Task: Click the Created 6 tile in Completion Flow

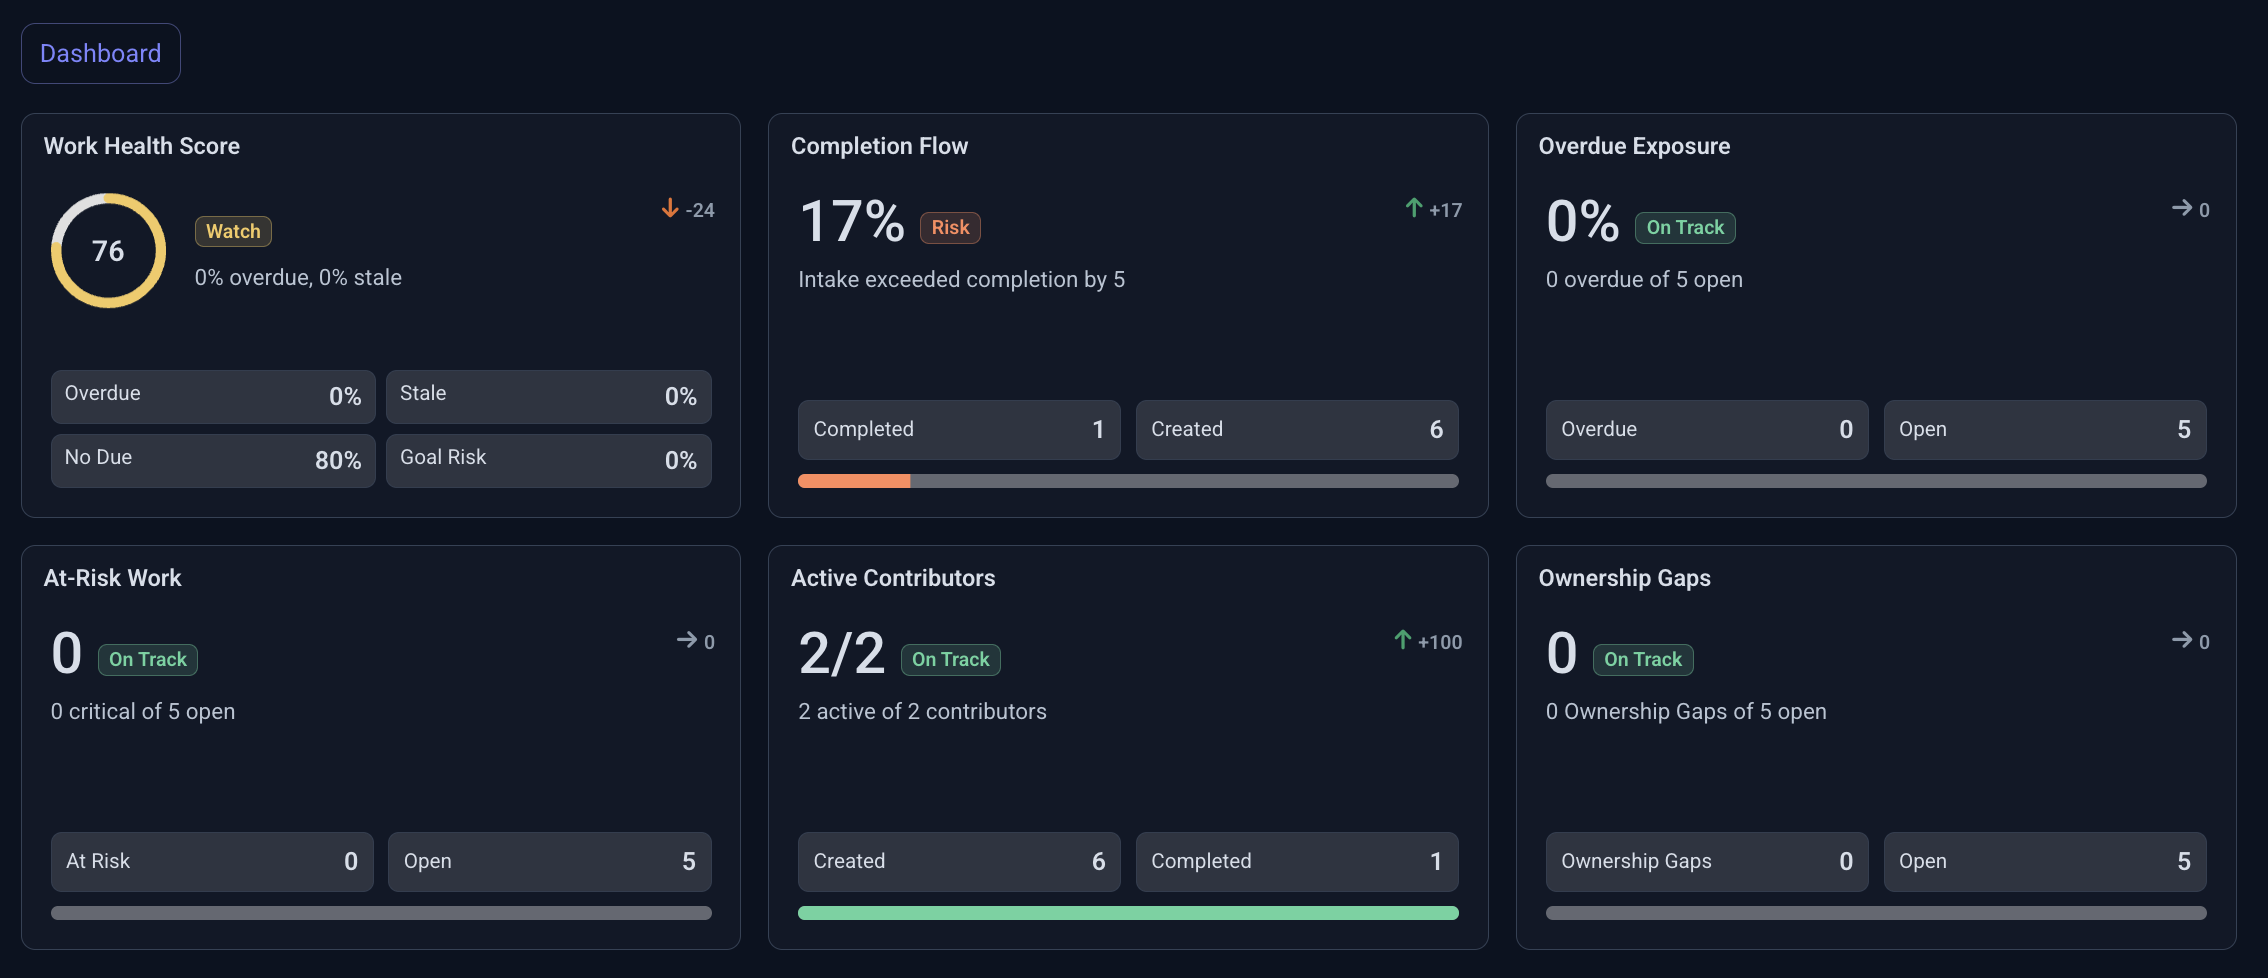Action: pos(1297,430)
